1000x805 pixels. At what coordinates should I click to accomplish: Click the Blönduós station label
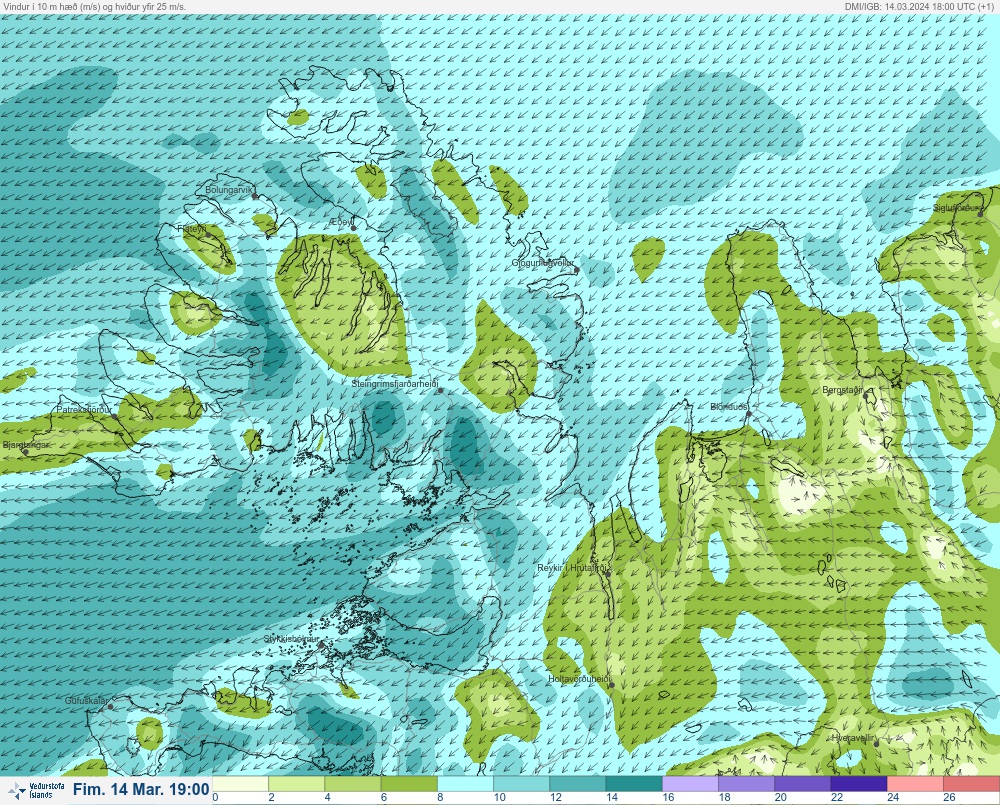tap(729, 406)
